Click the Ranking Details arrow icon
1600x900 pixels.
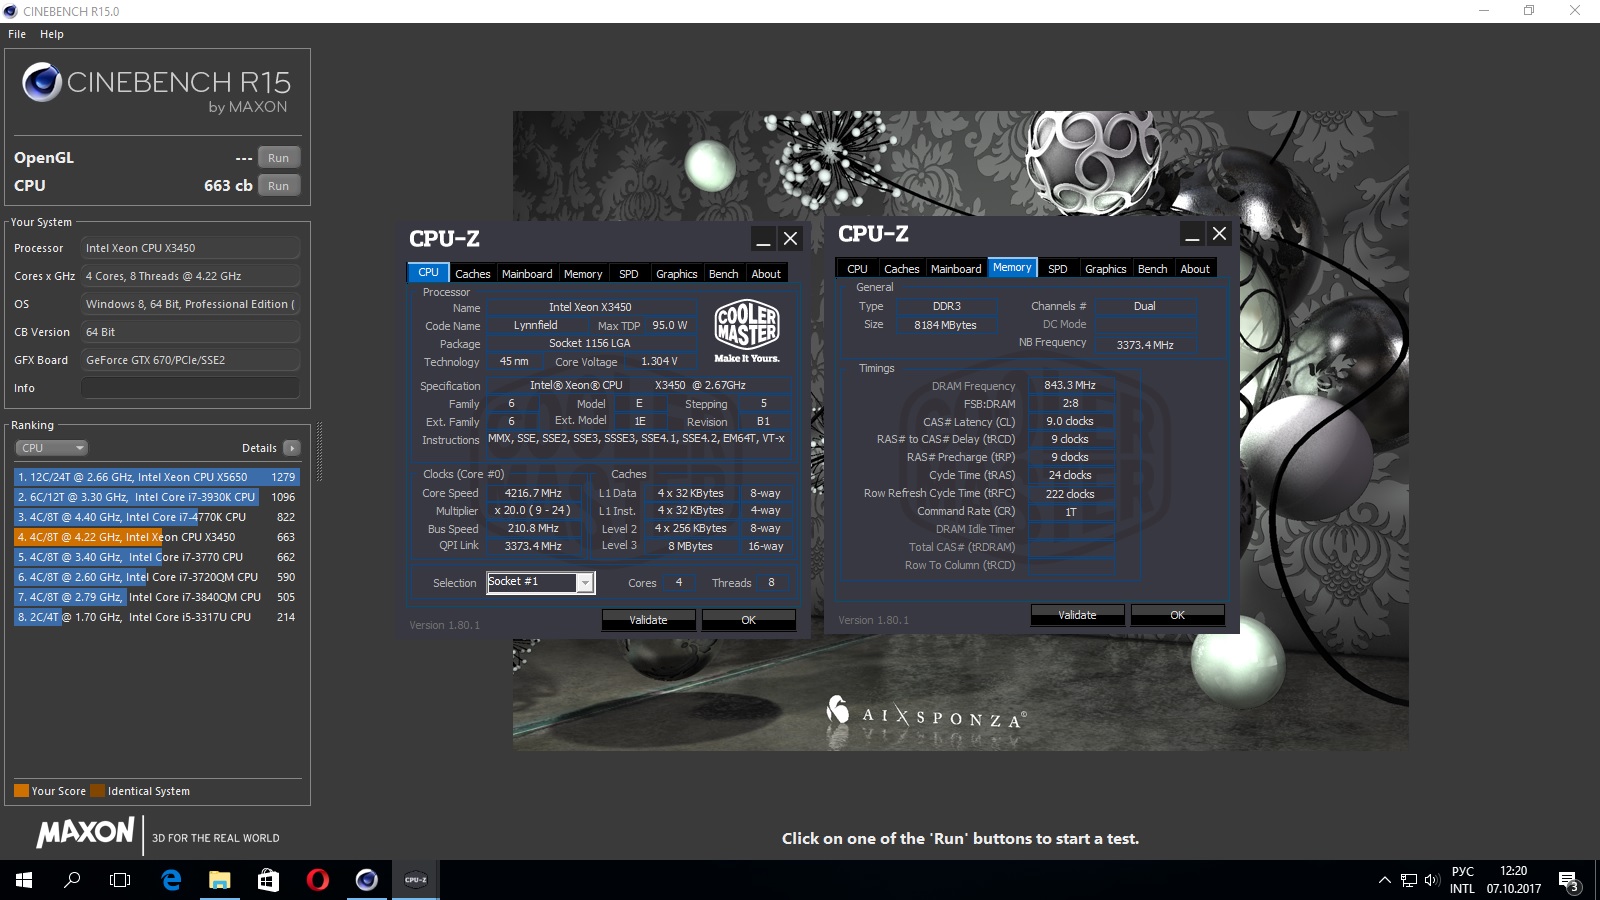click(x=291, y=448)
